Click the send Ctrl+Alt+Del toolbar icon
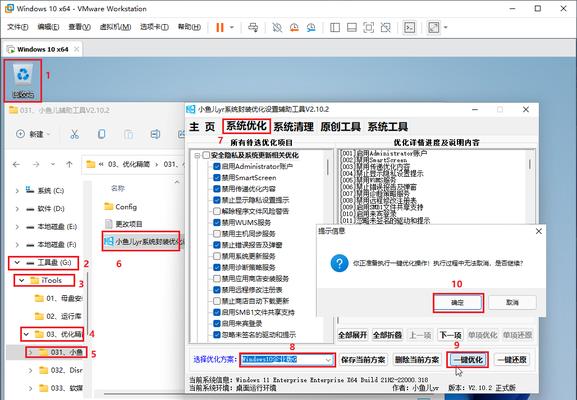The image size is (577, 400). 253,27
